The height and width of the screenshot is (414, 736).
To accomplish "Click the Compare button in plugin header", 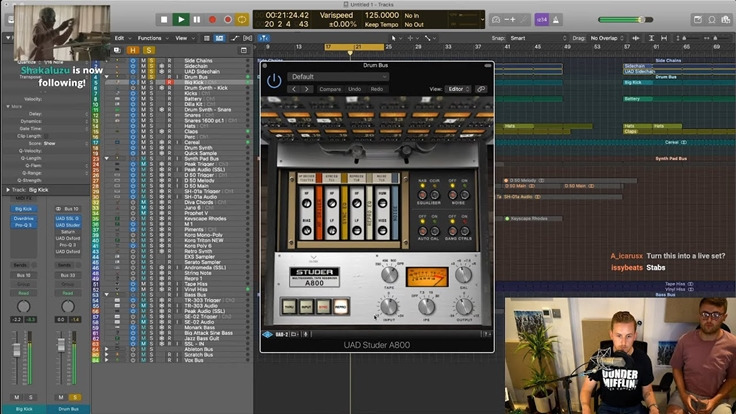I will 330,89.
